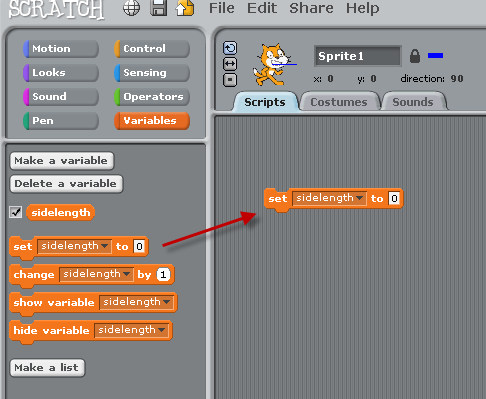Image resolution: width=486 pixels, height=399 pixels.
Task: Click value field of palette set block
Action: pyautogui.click(x=139, y=246)
